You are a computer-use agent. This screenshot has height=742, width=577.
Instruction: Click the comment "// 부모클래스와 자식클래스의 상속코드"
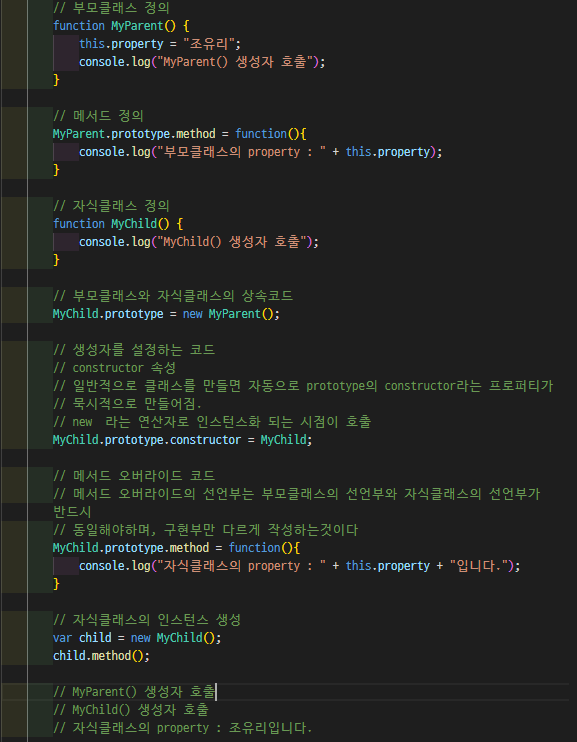(173, 296)
